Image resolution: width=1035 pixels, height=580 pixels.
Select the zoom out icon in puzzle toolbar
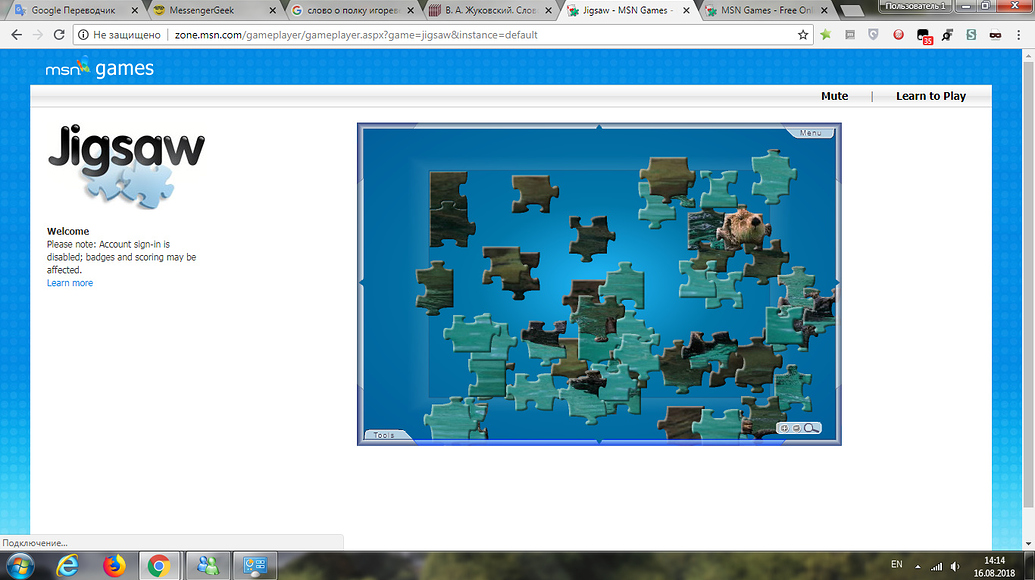(x=796, y=428)
